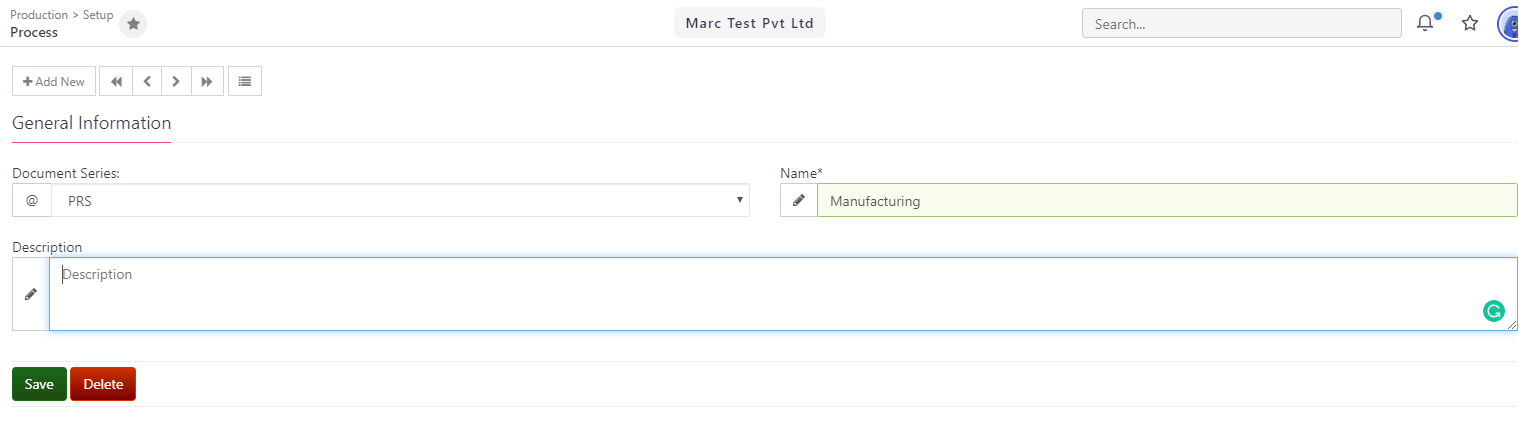Click the @ icon beside Document Series
Viewport: 1519px width, 431px height.
[x=32, y=200]
